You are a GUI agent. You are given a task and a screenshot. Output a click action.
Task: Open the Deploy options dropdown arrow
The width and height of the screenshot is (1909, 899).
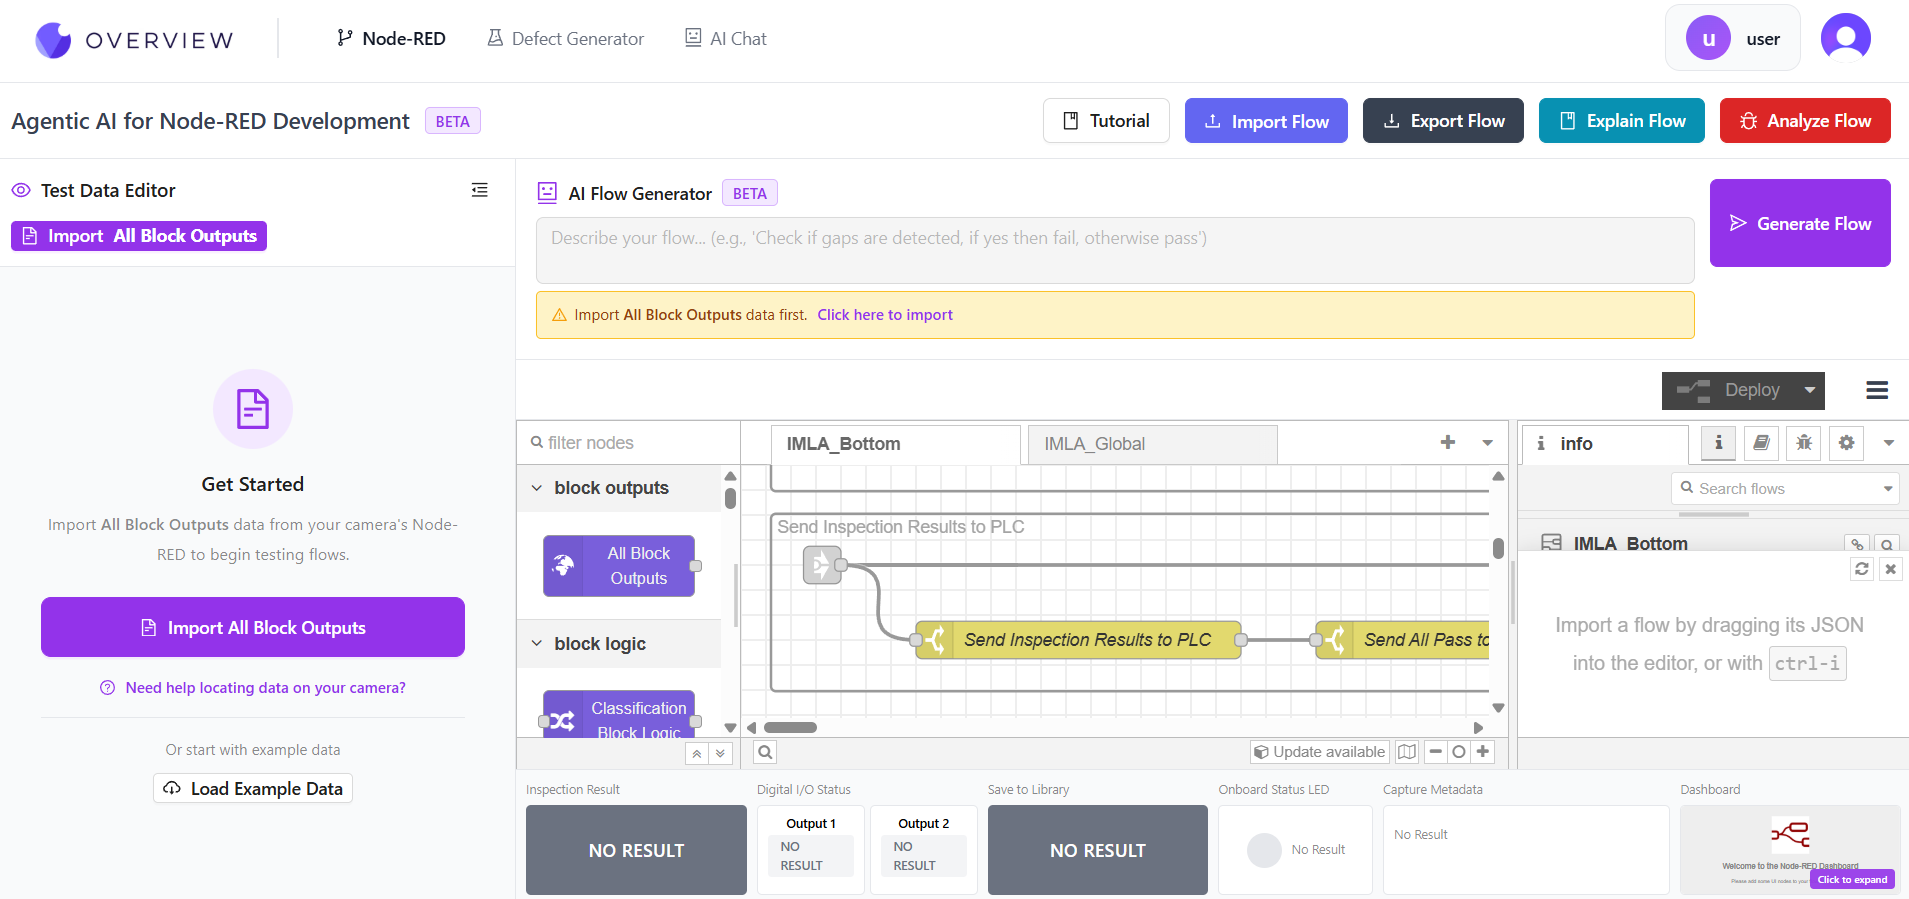click(x=1809, y=390)
